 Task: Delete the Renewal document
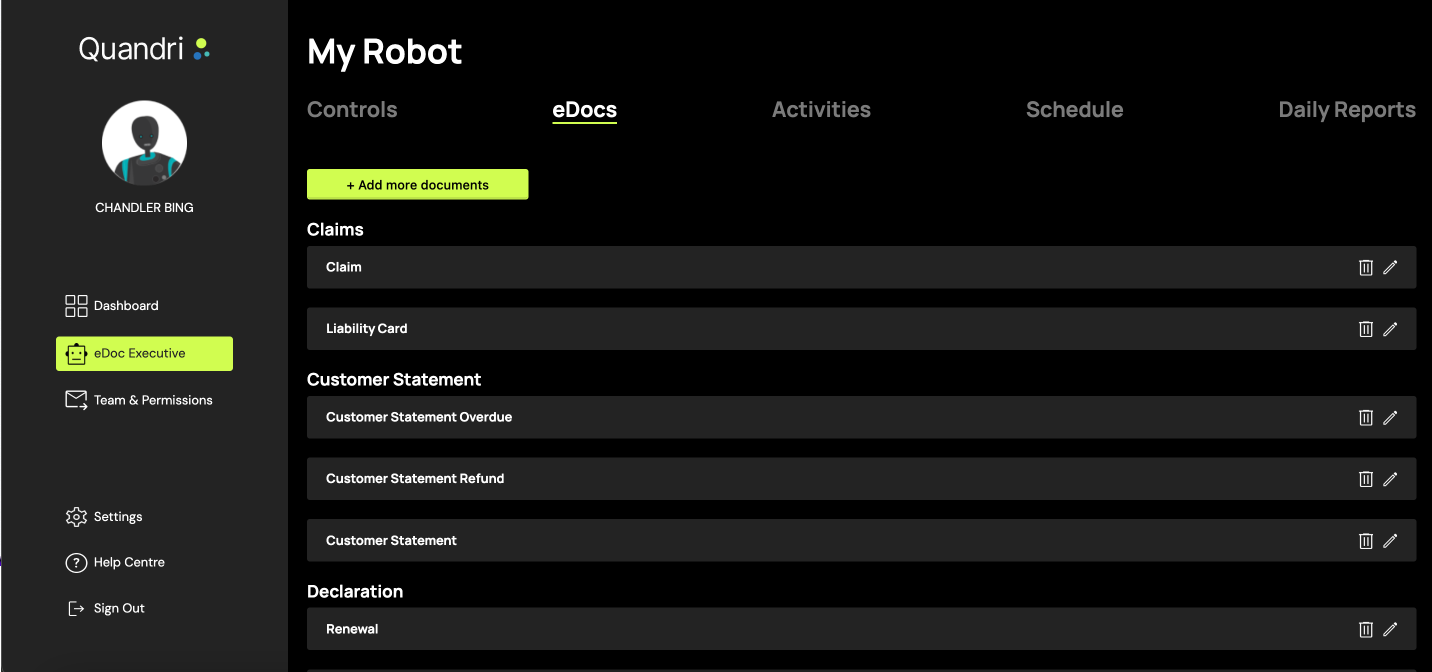[x=1365, y=629]
